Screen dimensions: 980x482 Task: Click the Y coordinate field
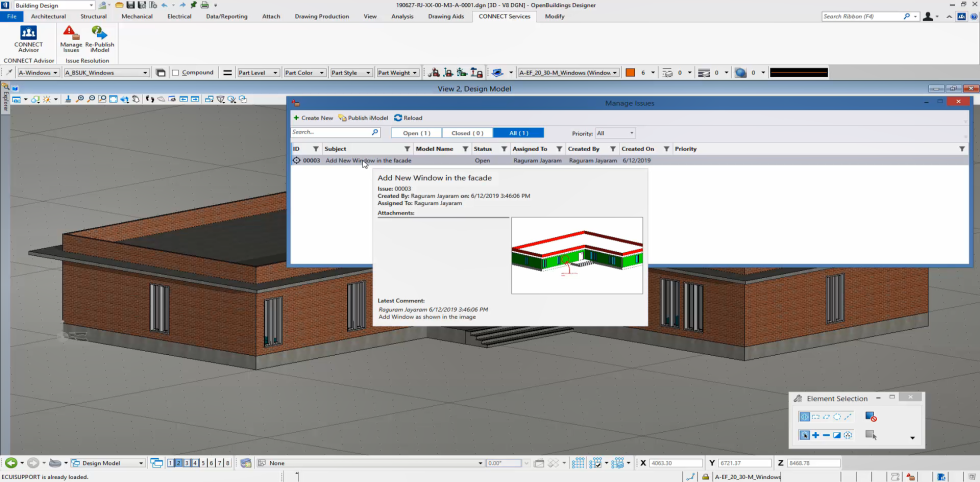[x=745, y=463]
